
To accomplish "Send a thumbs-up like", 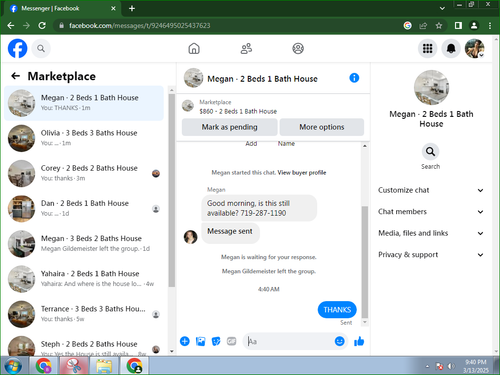I will coord(359,341).
